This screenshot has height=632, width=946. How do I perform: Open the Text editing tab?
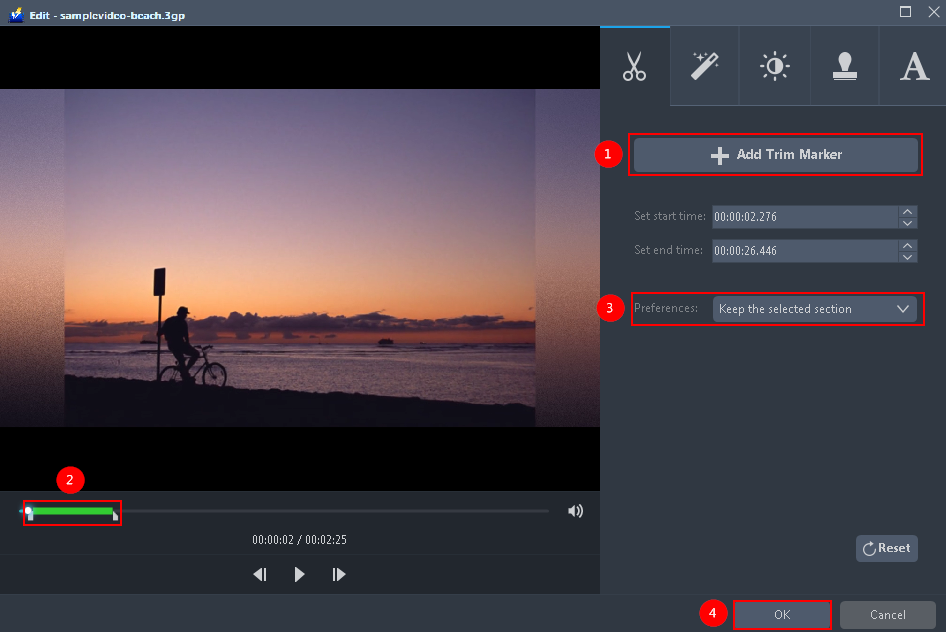point(913,66)
